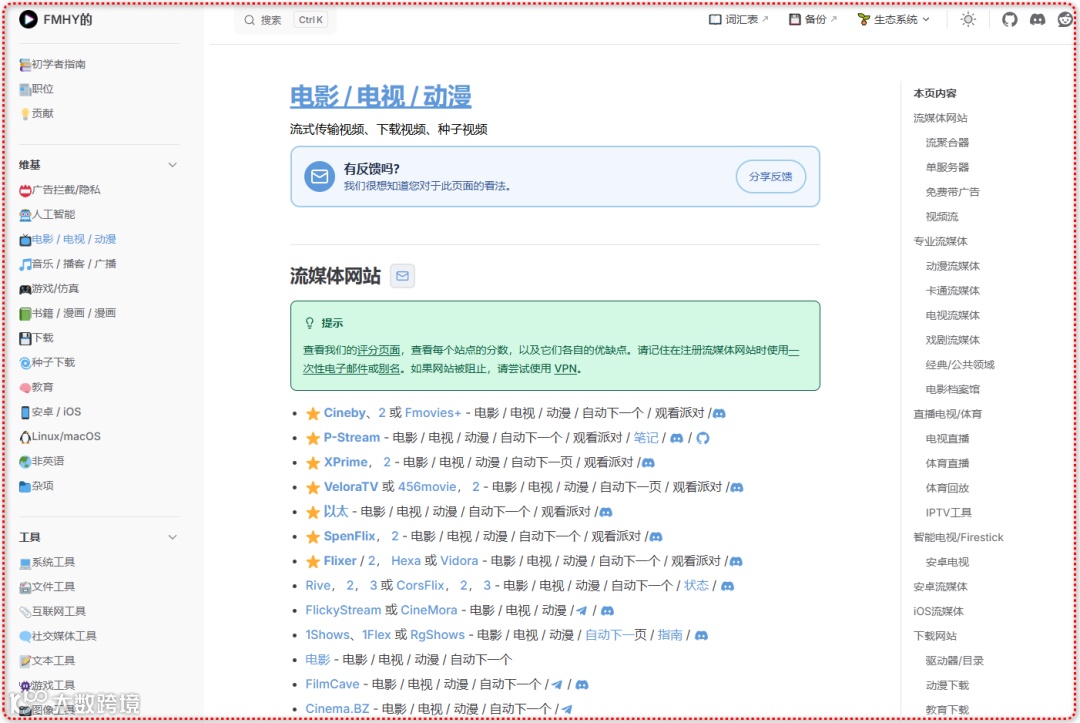
Task: Open 书籍 / 漫画 / 漫画 sidebar page
Action: coord(68,313)
